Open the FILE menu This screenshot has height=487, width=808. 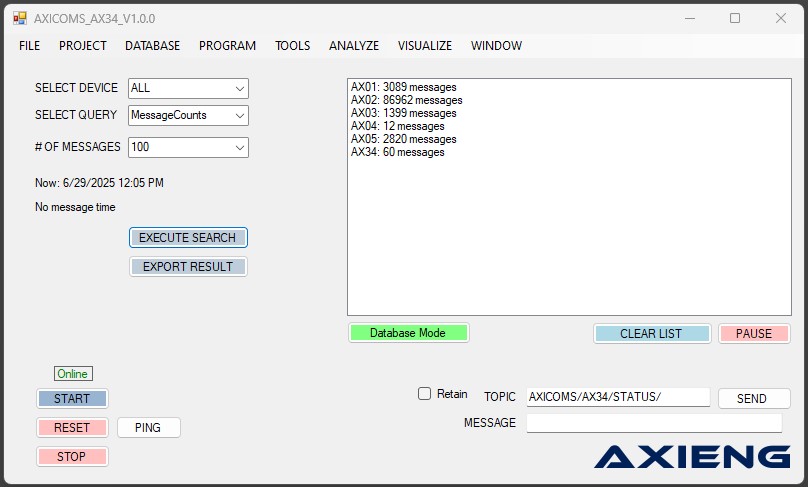(29, 46)
